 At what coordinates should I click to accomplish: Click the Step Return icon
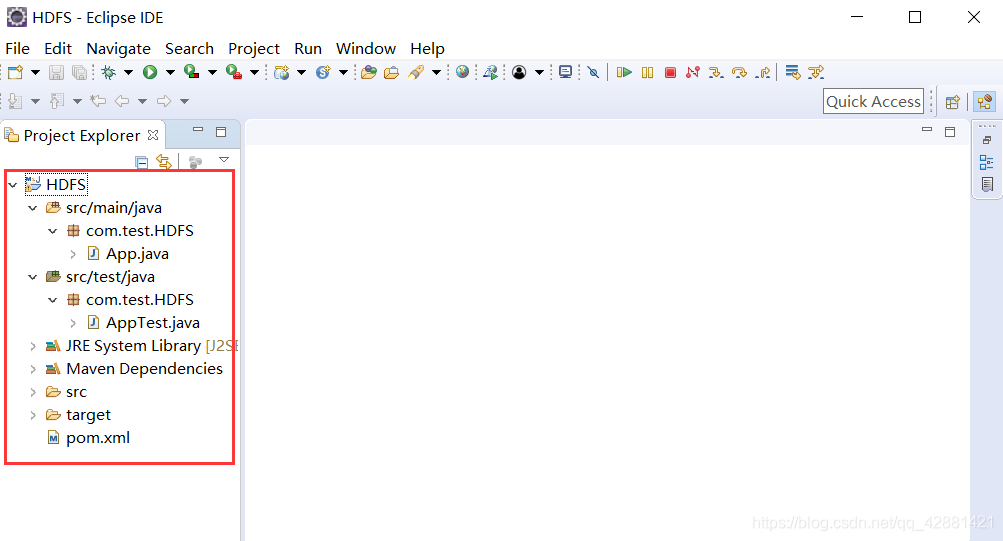coord(762,72)
